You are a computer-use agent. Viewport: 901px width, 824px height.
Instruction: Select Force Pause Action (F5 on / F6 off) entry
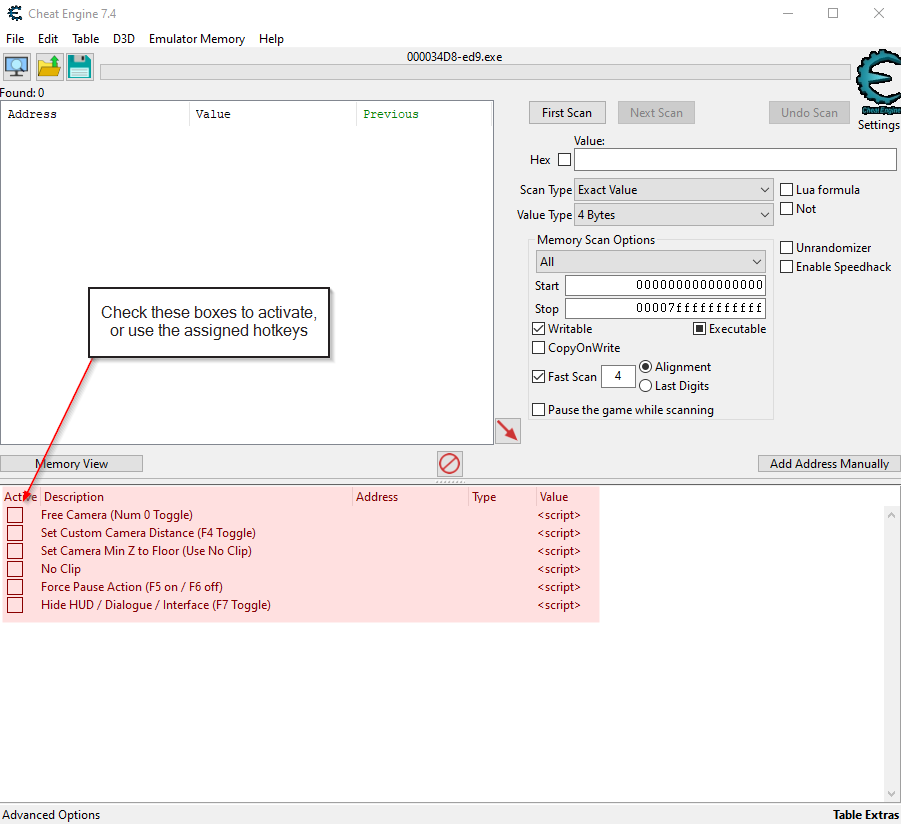132,587
